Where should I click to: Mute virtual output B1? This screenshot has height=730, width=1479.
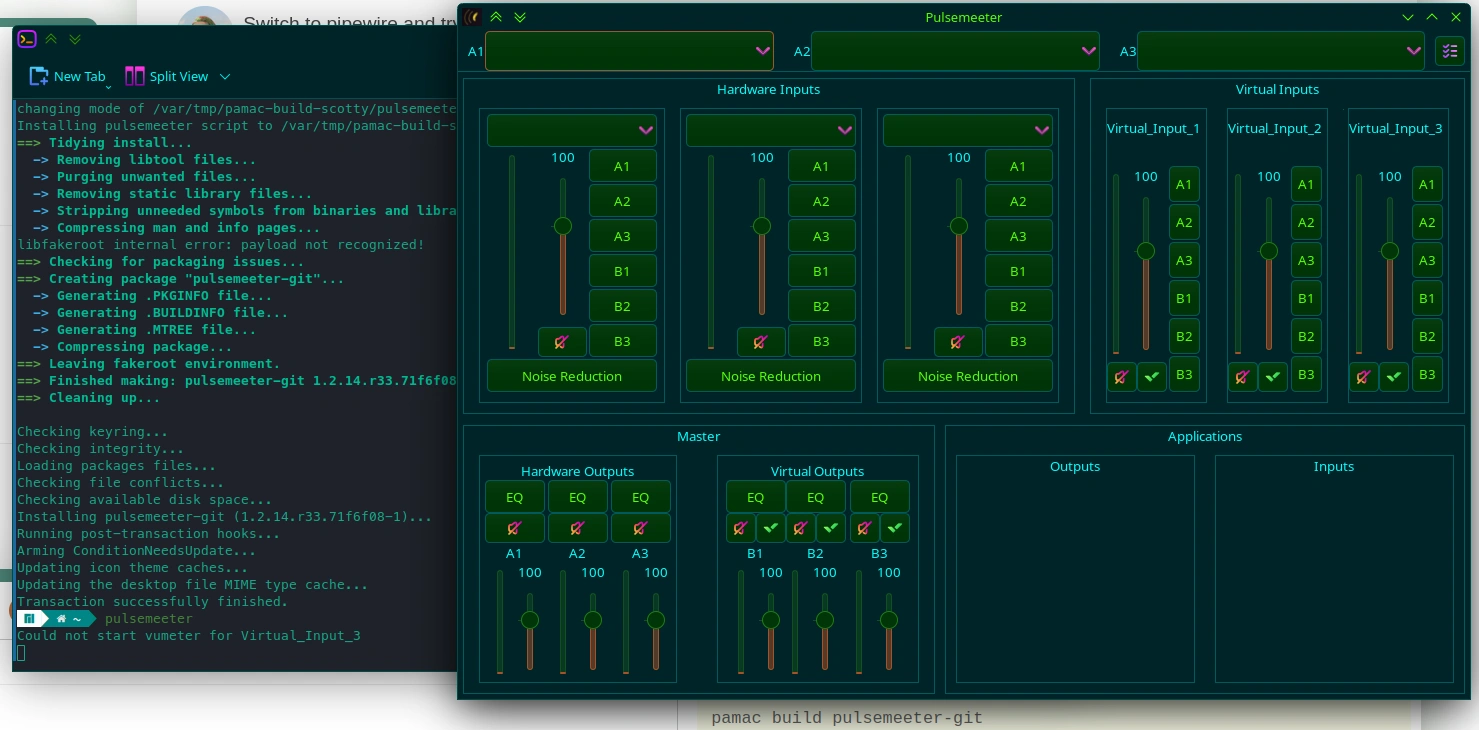(741, 528)
